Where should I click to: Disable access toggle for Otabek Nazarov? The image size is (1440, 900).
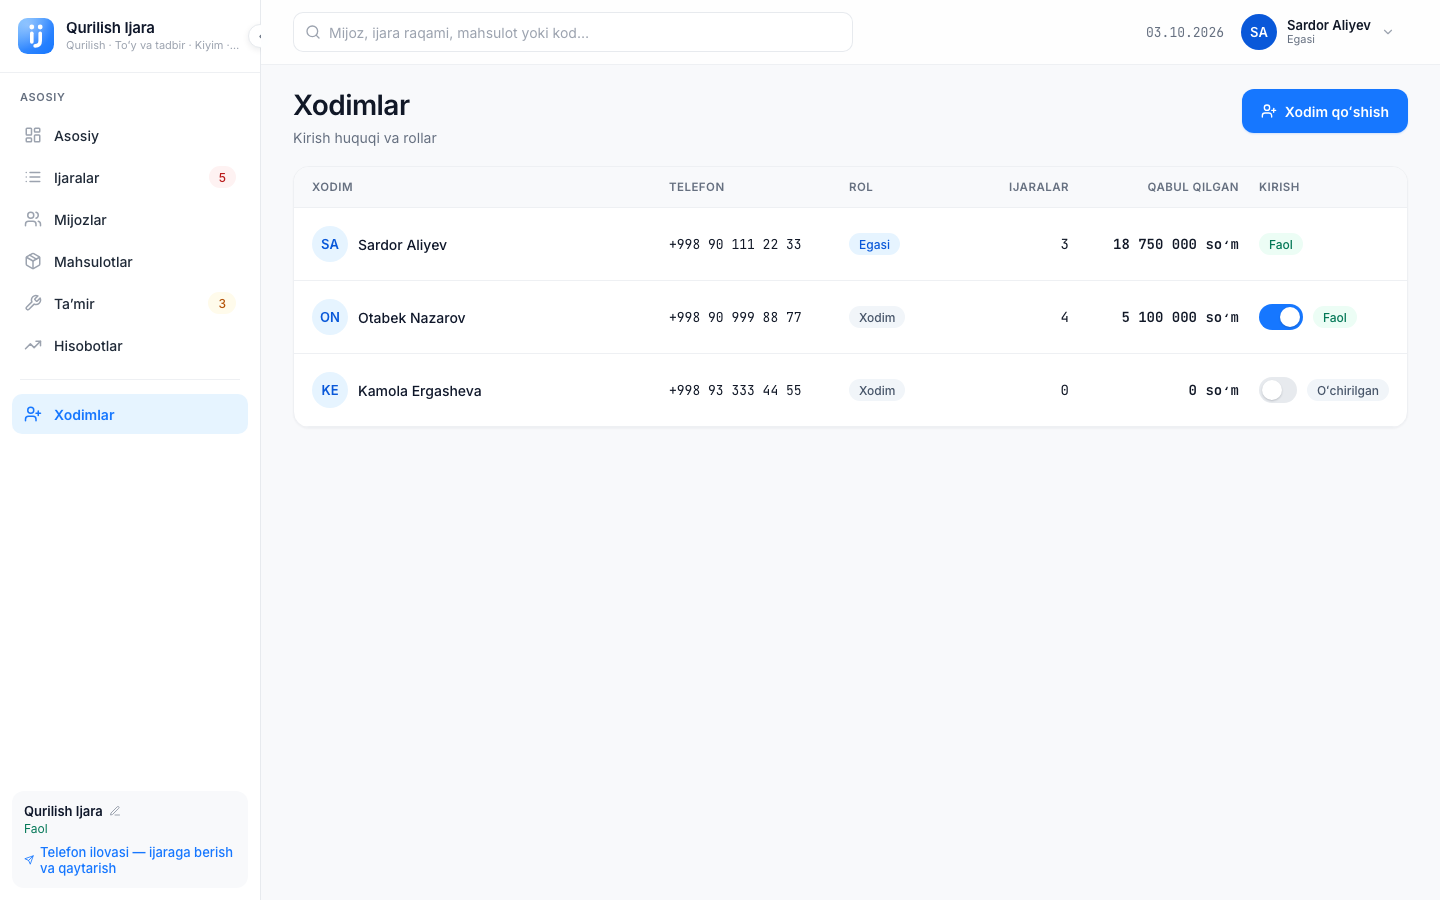tap(1281, 317)
